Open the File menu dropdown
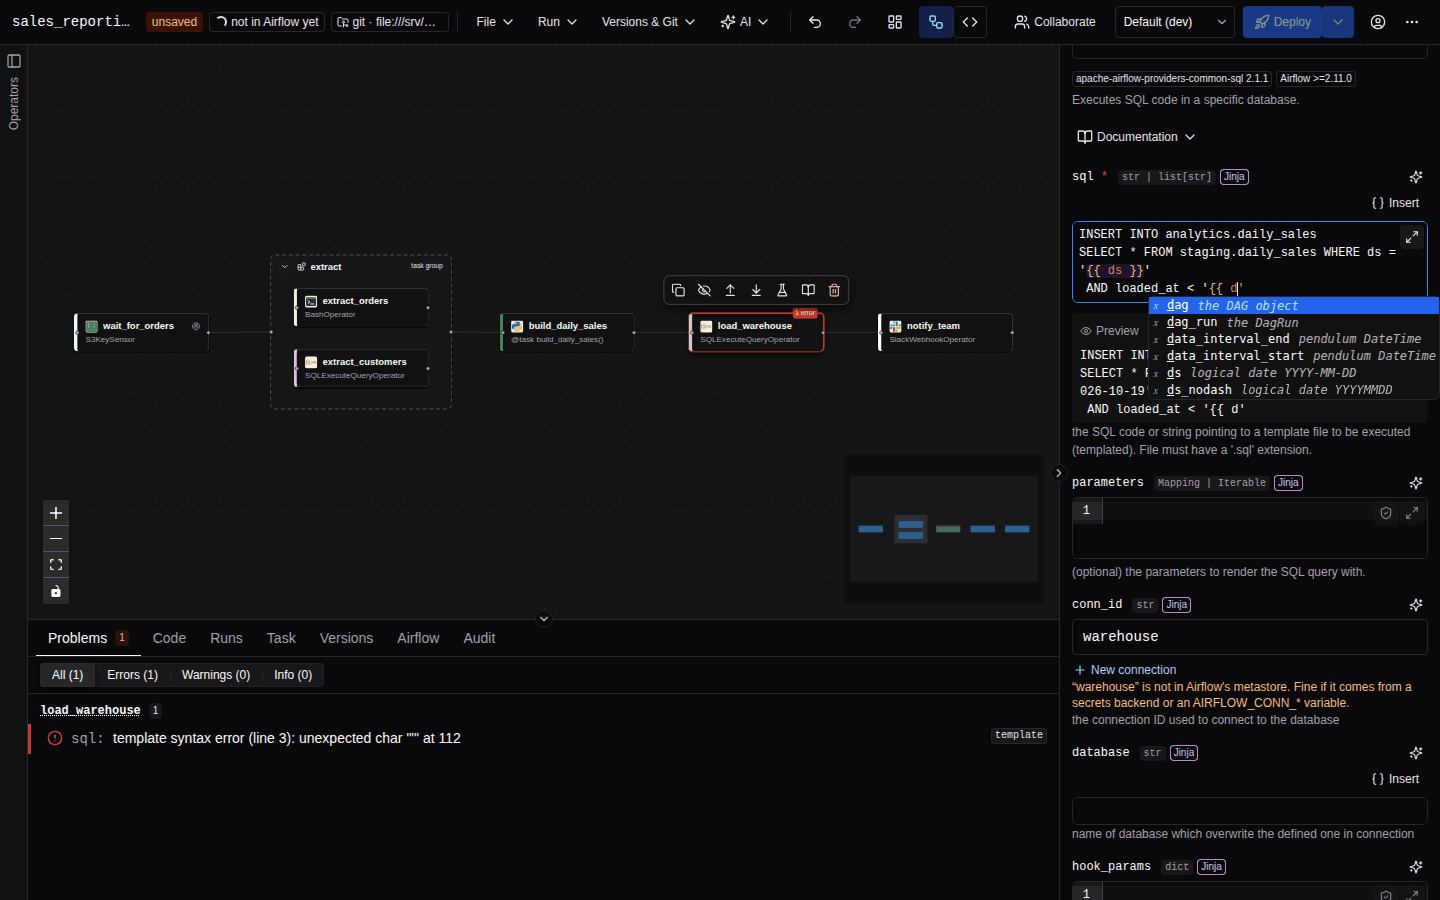This screenshot has width=1440, height=900. coord(494,22)
